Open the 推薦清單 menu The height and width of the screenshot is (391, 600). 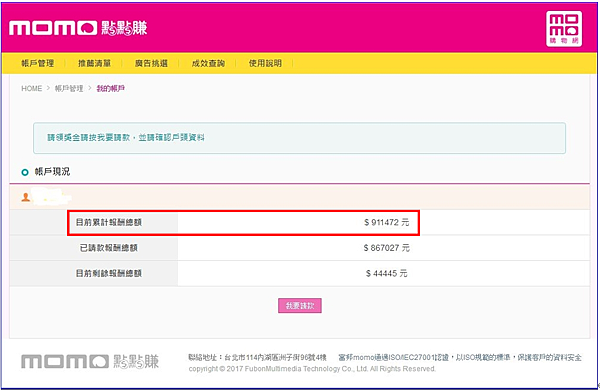click(x=95, y=63)
